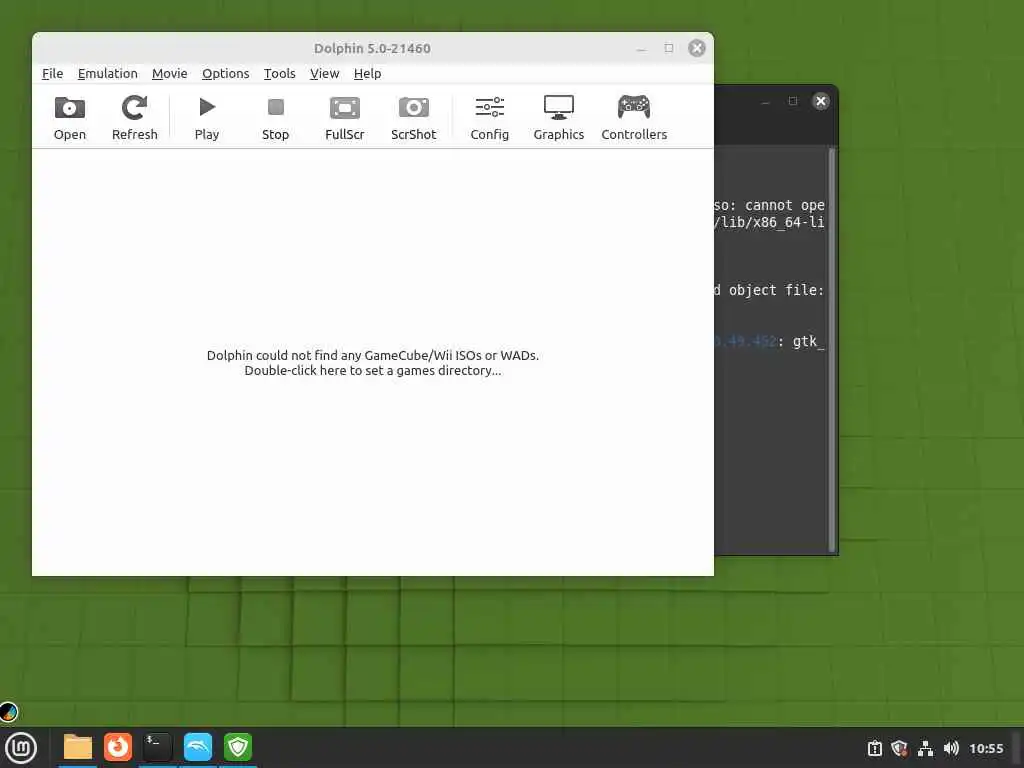Maximize the terminal window behind Dolphin
The height and width of the screenshot is (768, 1024).
pos(793,101)
